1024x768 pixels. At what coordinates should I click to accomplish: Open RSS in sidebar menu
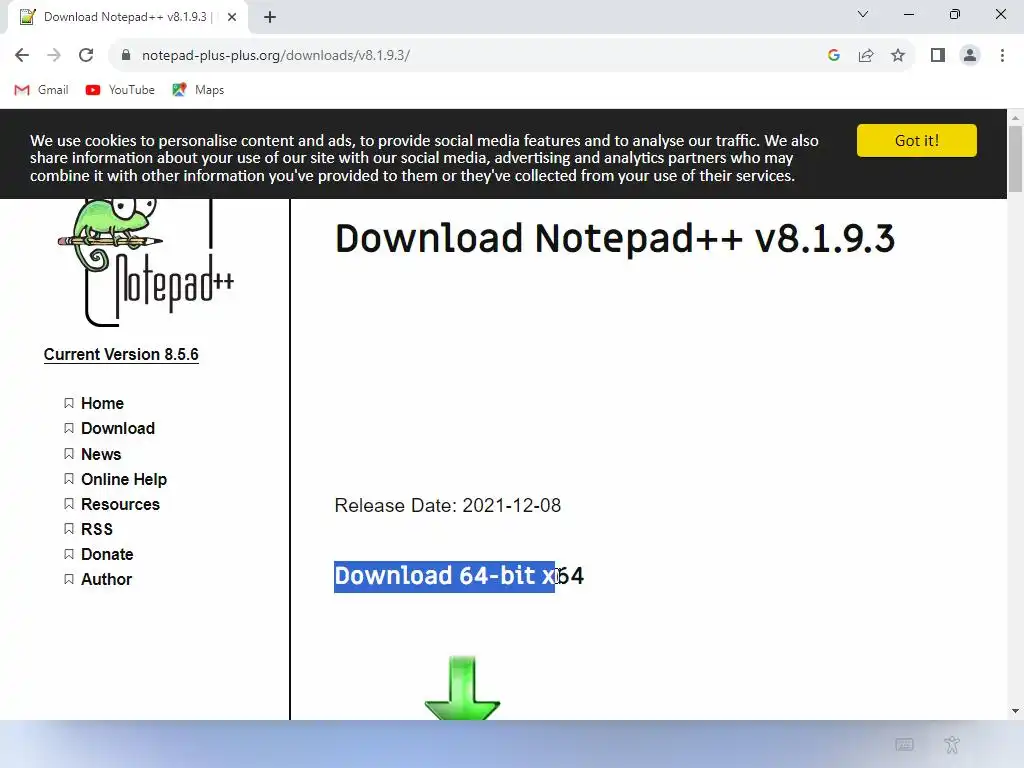pos(97,529)
